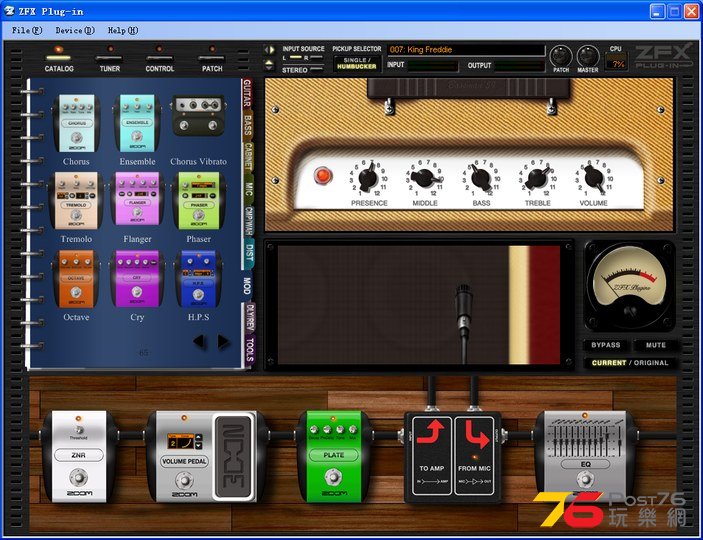Screen dimensions: 703x540
Task: Open the TUNER view
Action: click(x=109, y=59)
